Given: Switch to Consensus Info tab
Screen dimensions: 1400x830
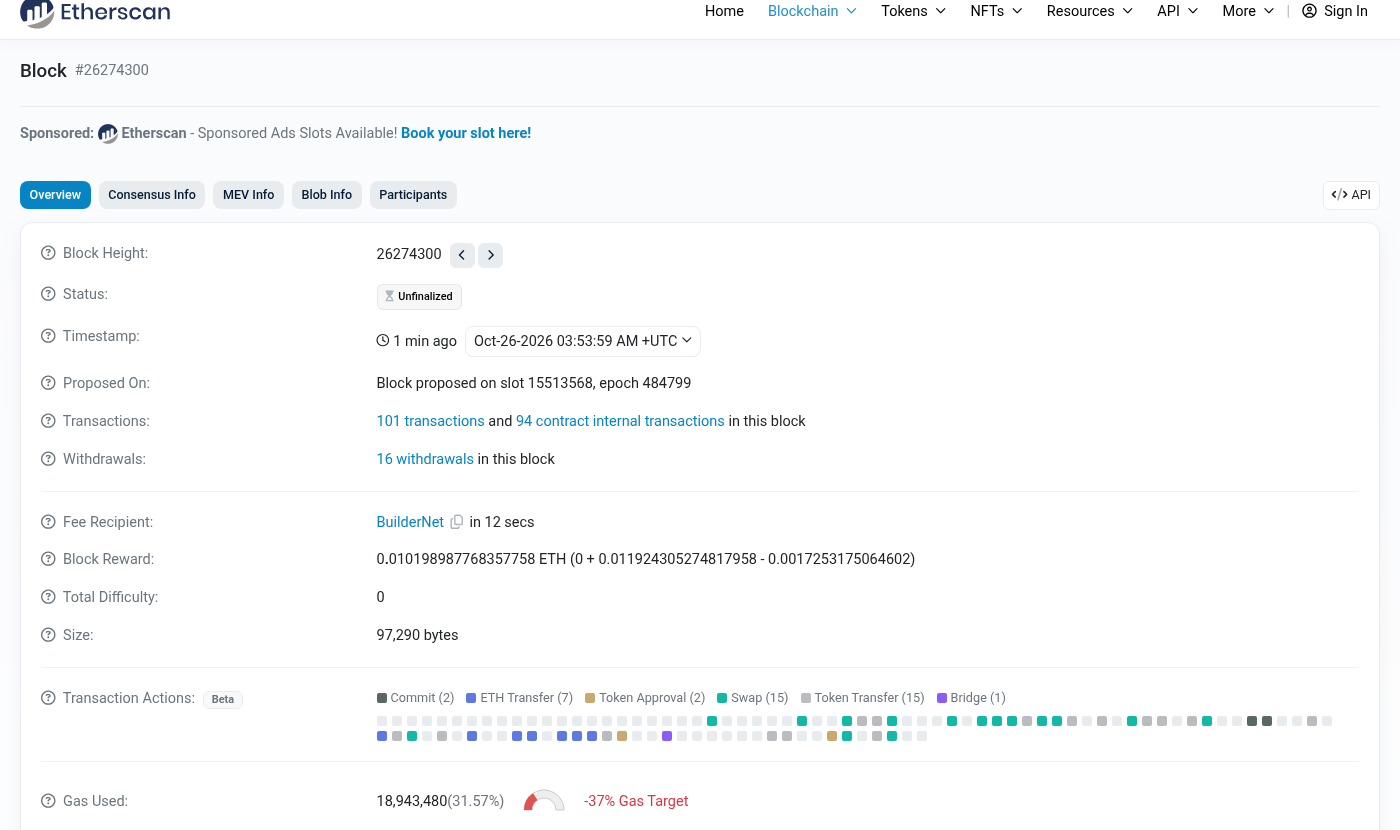Looking at the screenshot, I should pos(152,195).
